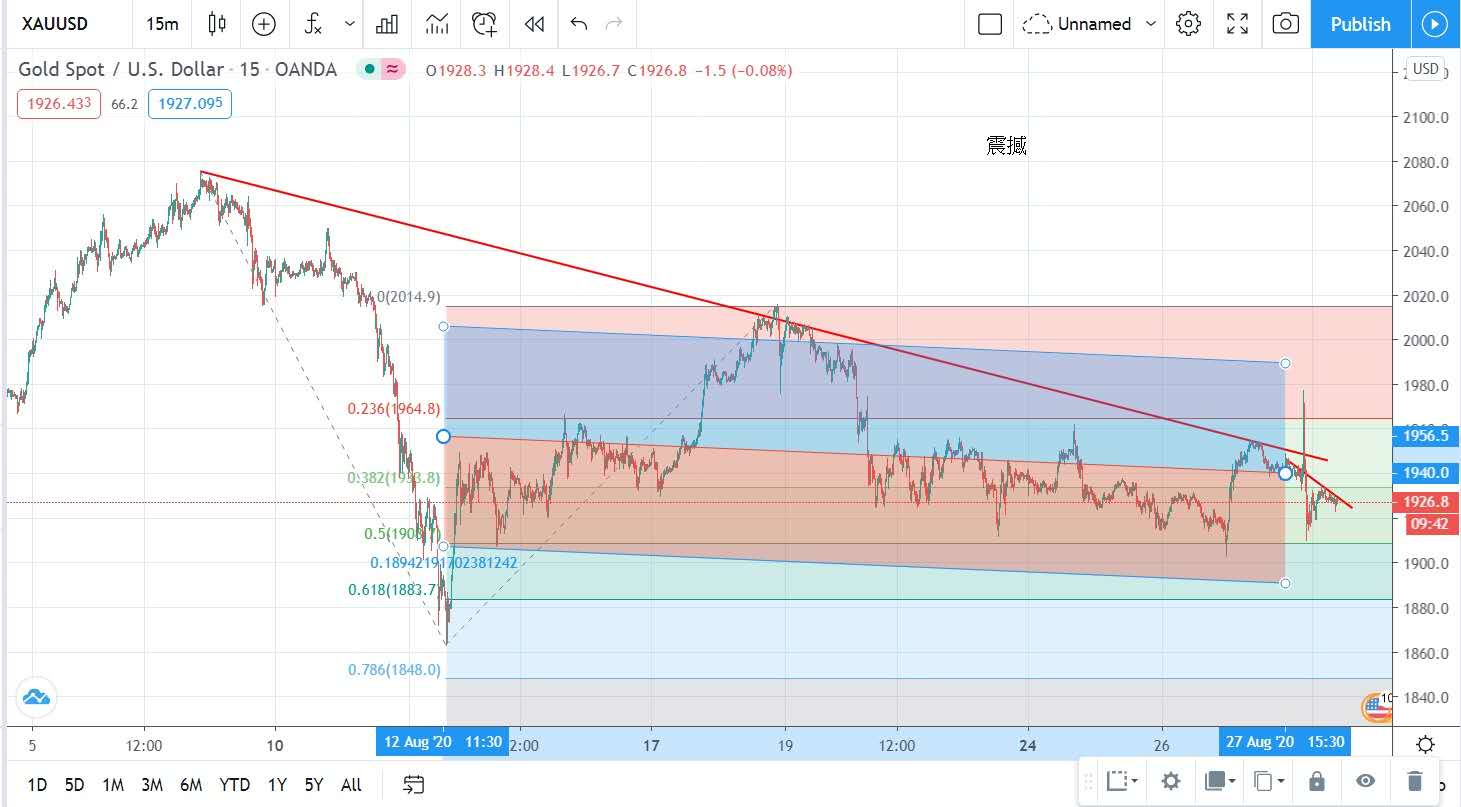This screenshot has height=807, width=1461.
Task: Expand the indicator templates dropdown arrow
Action: coord(349,24)
